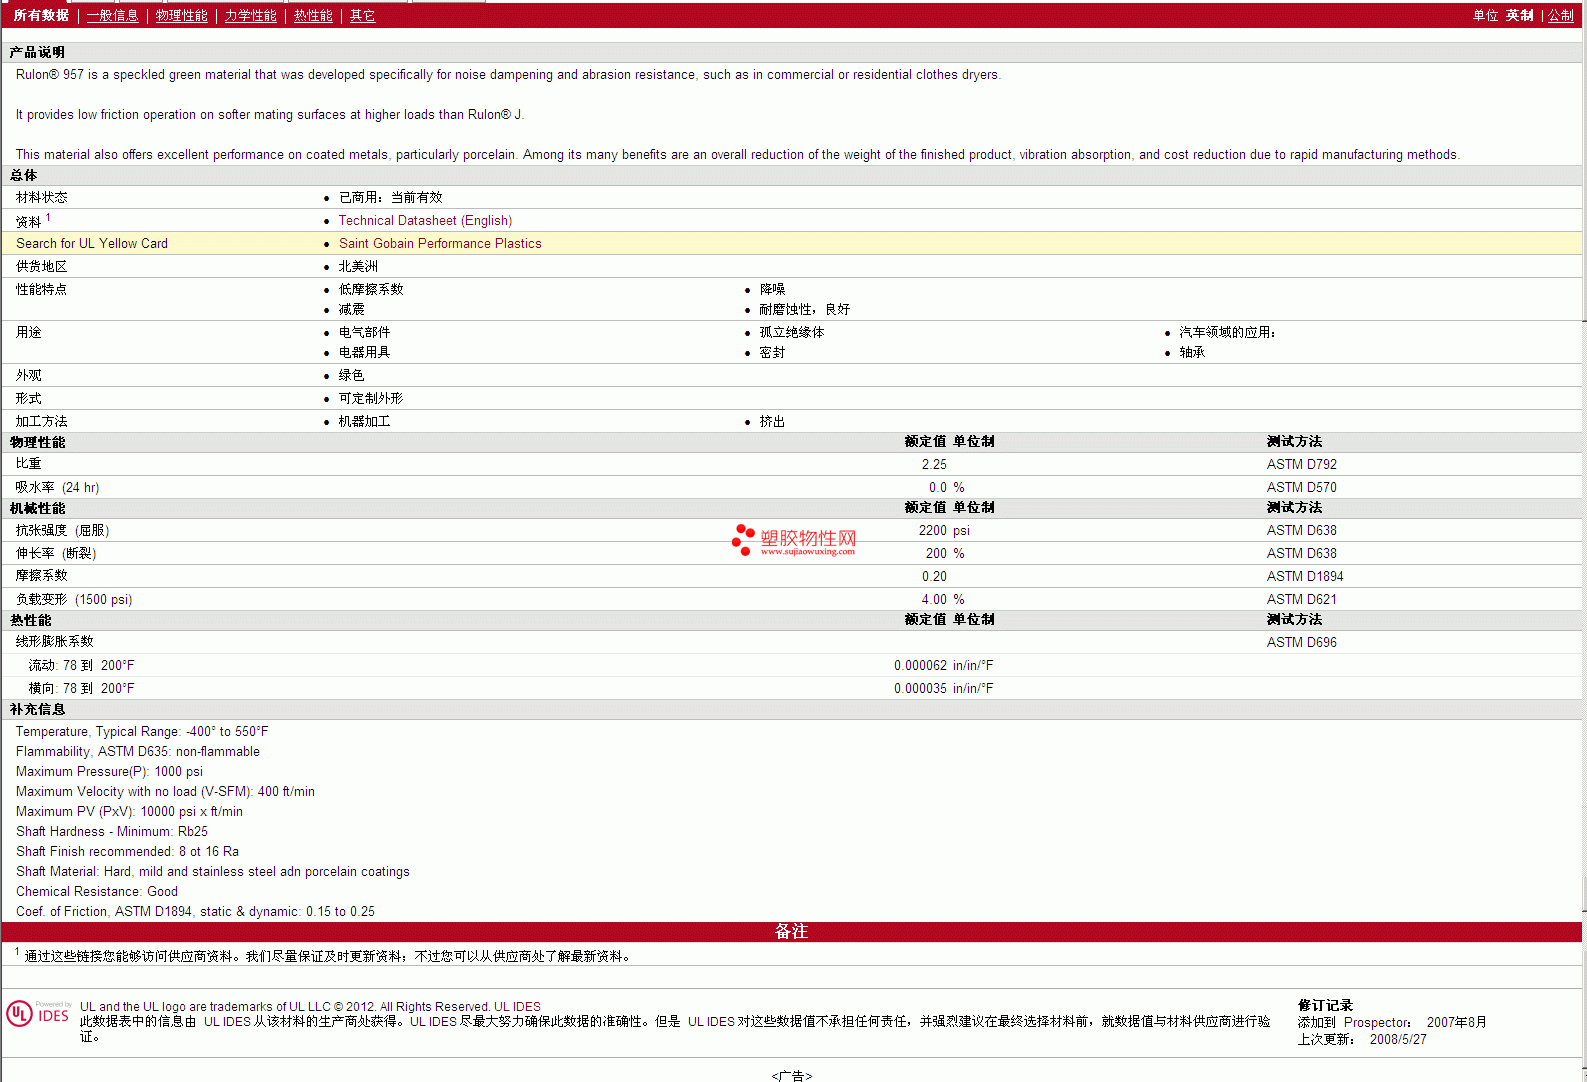
Task: Select the ASTM D696 test method cell
Action: (x=1301, y=643)
